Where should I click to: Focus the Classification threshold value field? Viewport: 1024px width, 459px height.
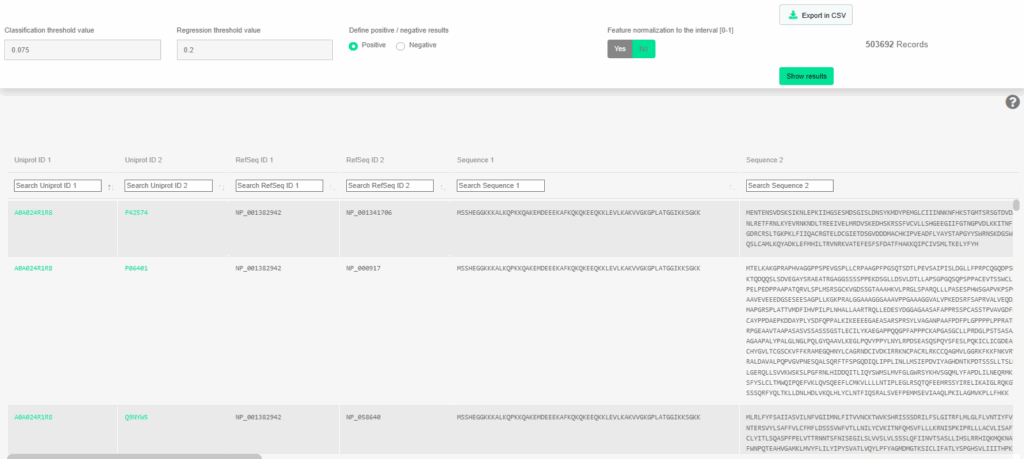[x=81, y=50]
